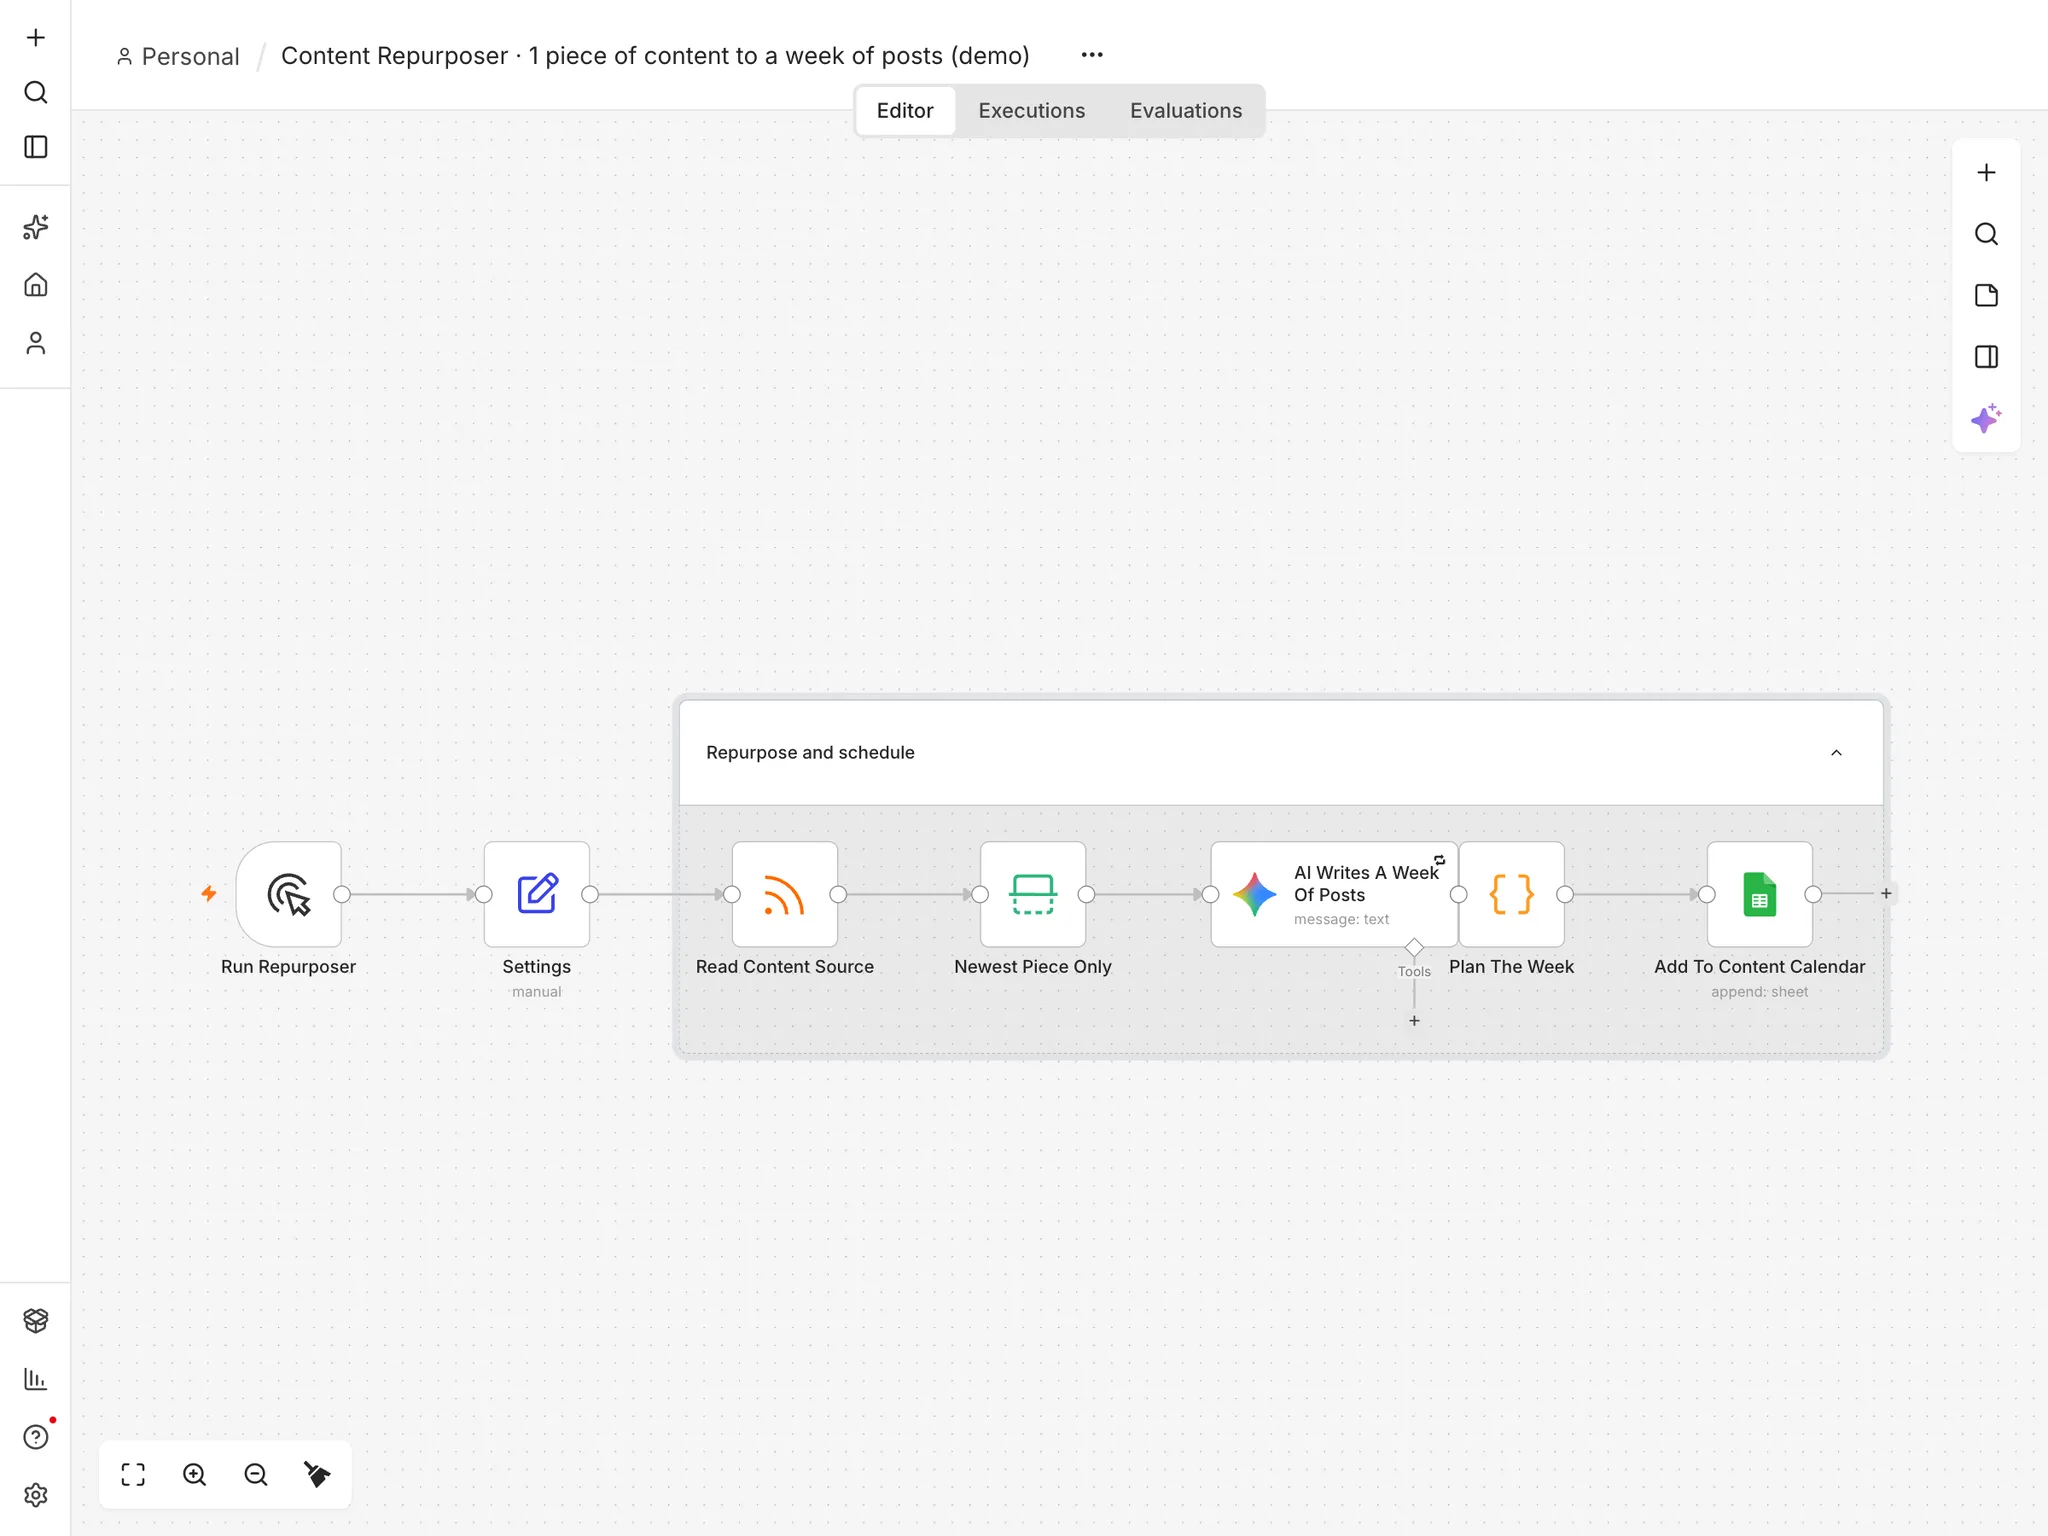Add a sticky note from right toolbar

pos(1986,295)
